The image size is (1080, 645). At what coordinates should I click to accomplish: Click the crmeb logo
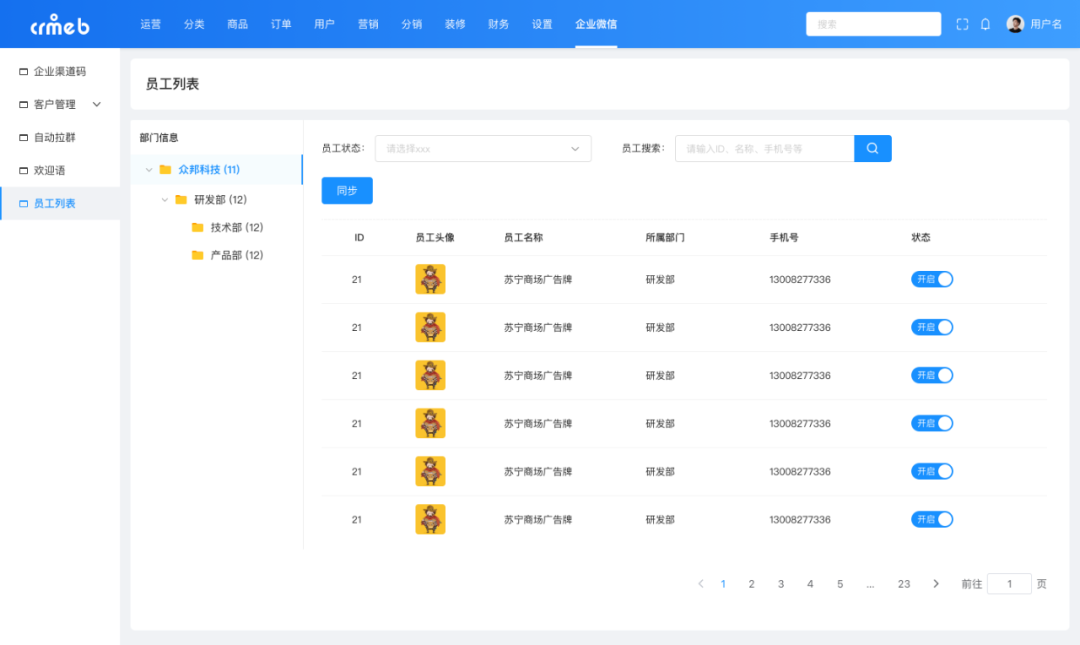[60, 25]
